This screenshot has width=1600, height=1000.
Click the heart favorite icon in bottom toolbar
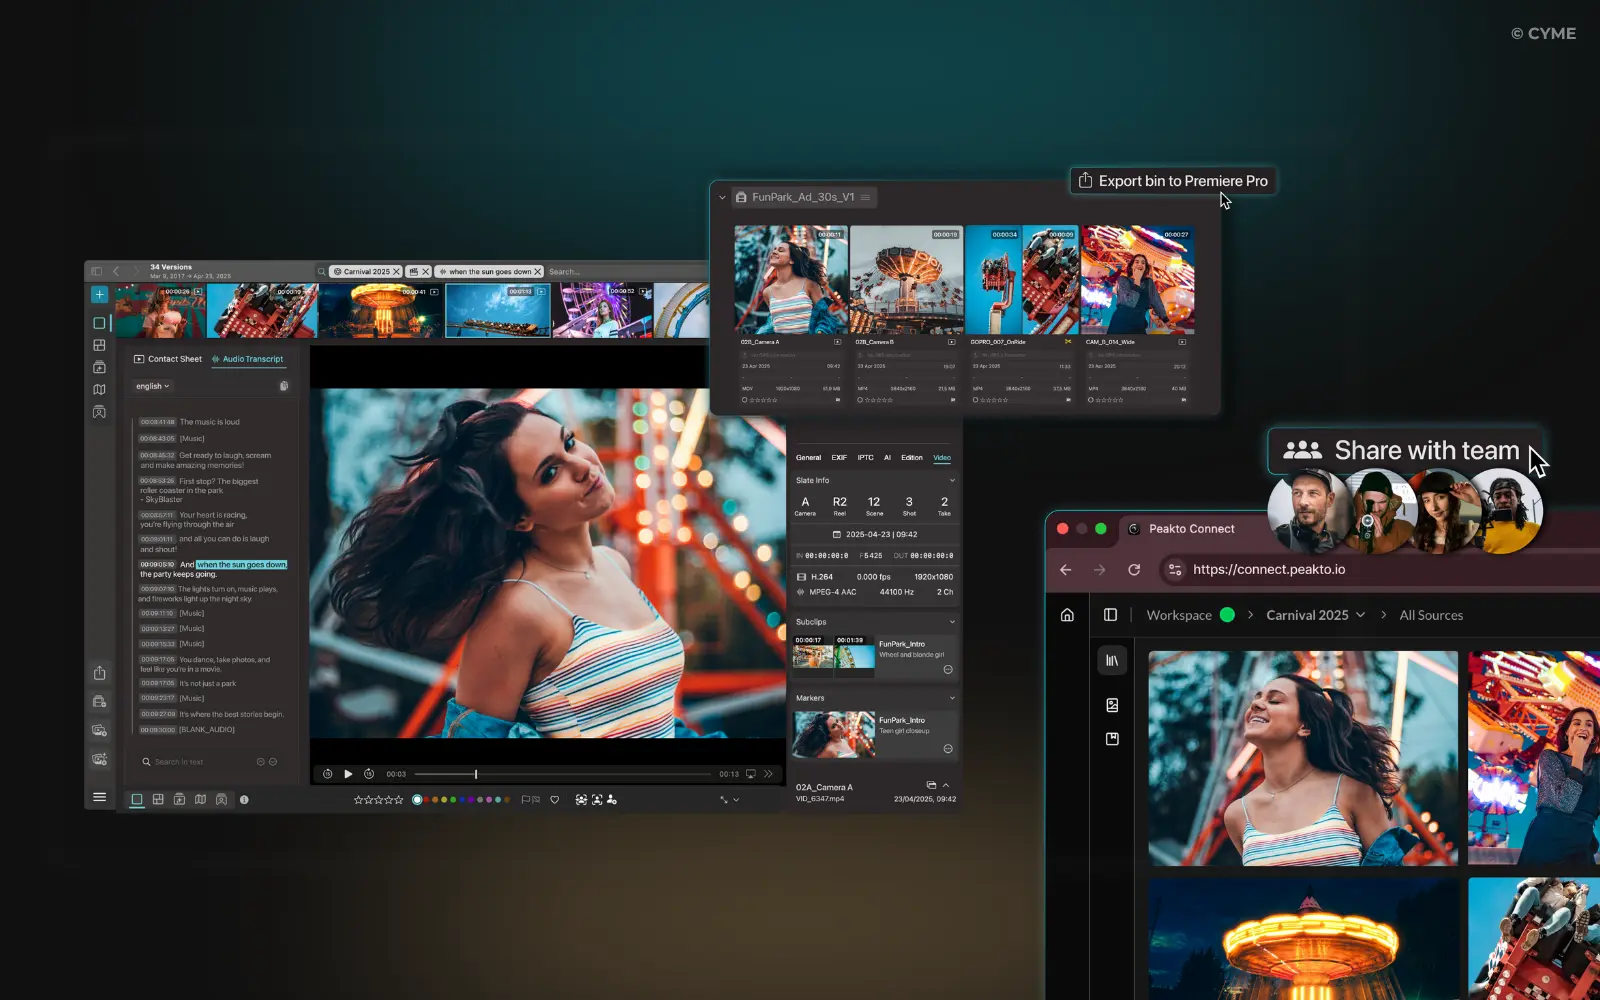(x=555, y=800)
